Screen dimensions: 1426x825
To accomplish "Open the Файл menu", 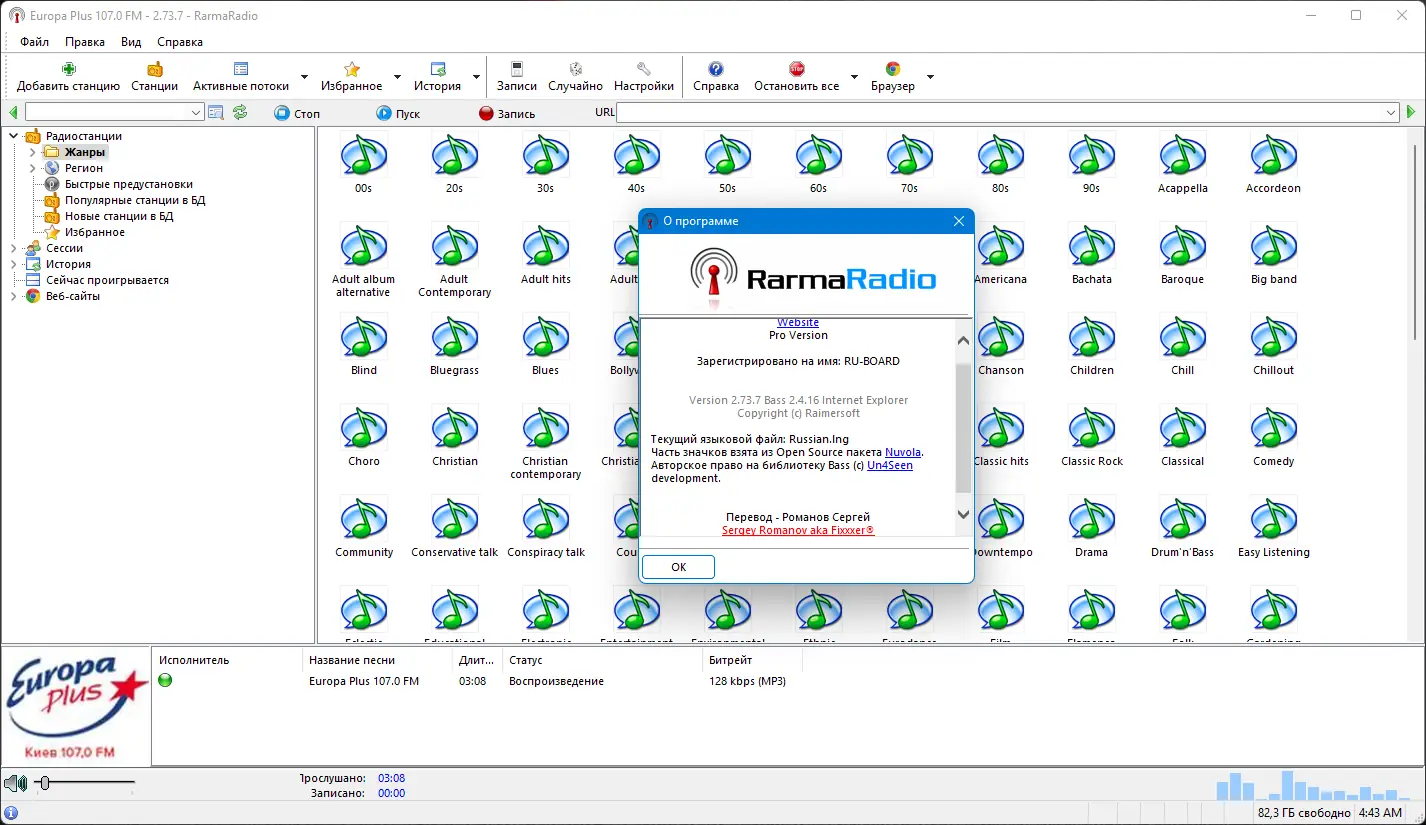I will click(x=35, y=41).
